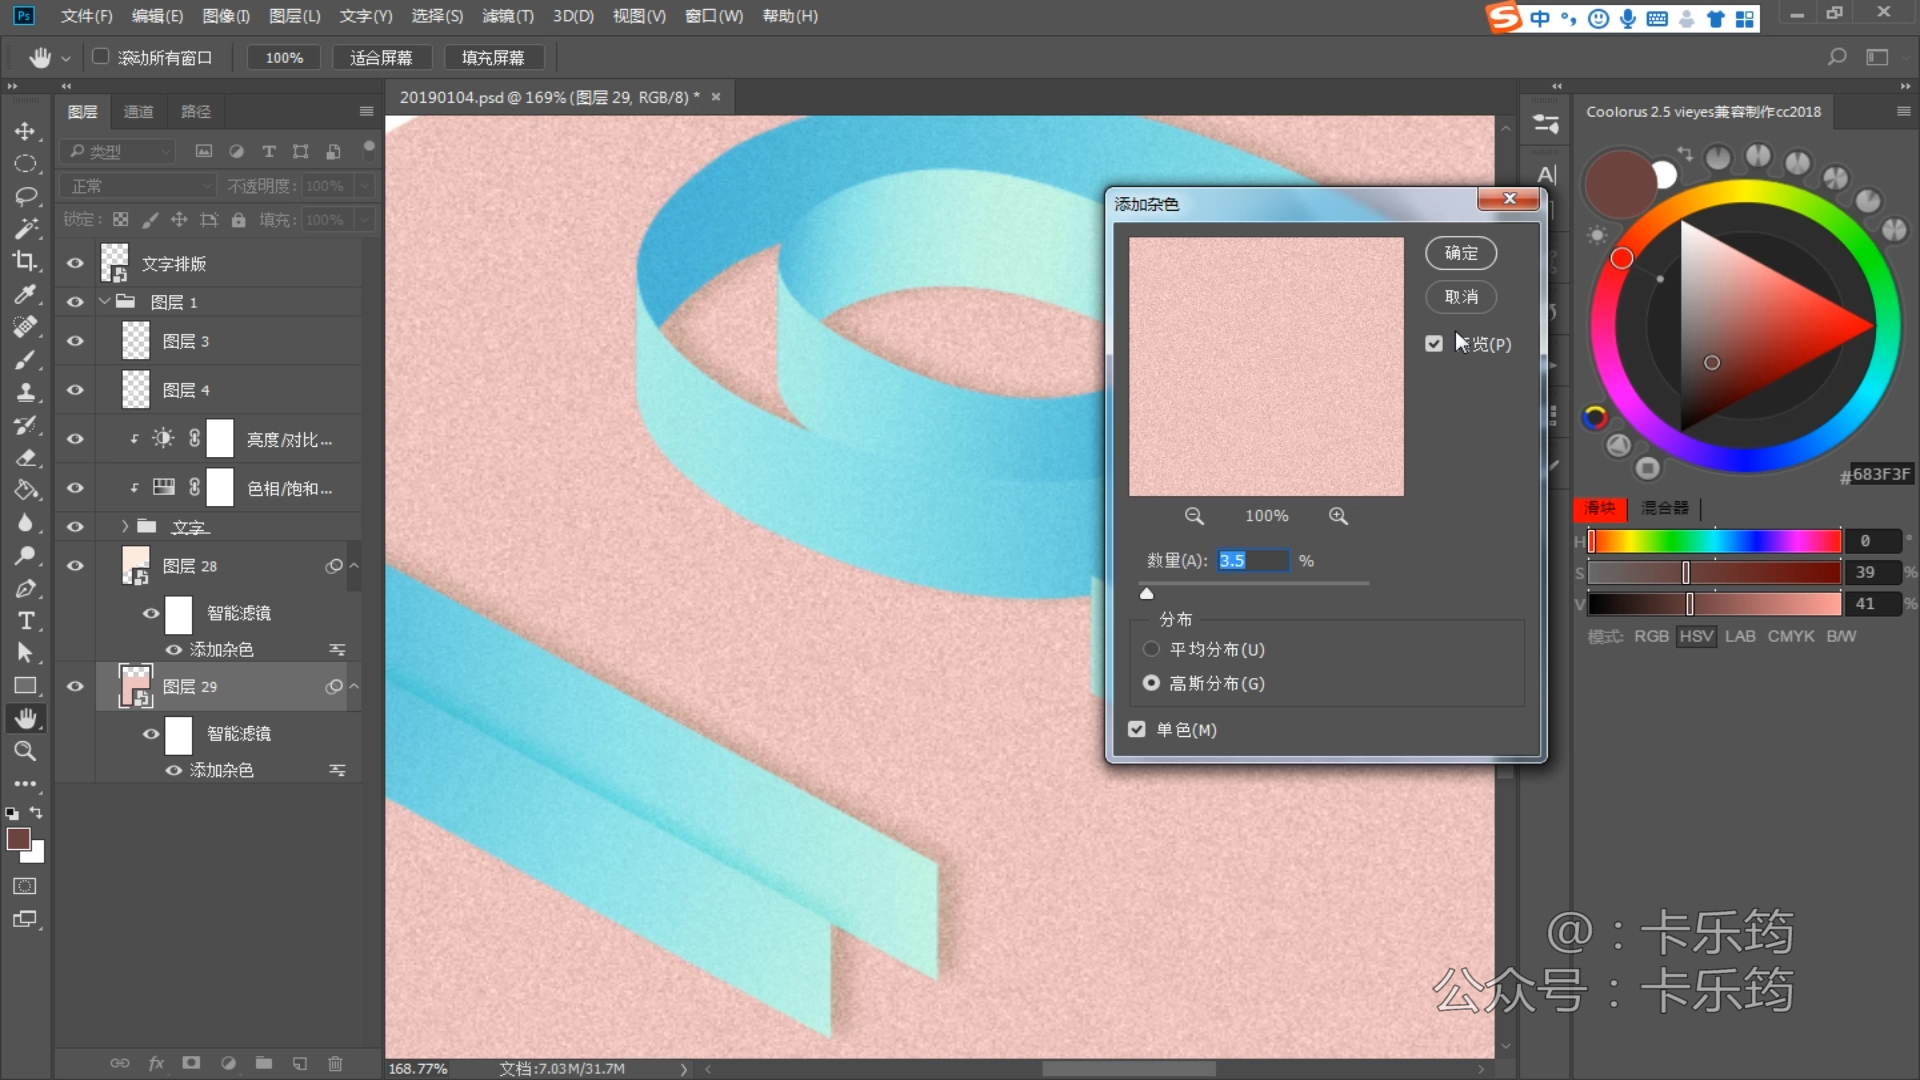
Task: Expand the 文字 layer group
Action: 125,526
